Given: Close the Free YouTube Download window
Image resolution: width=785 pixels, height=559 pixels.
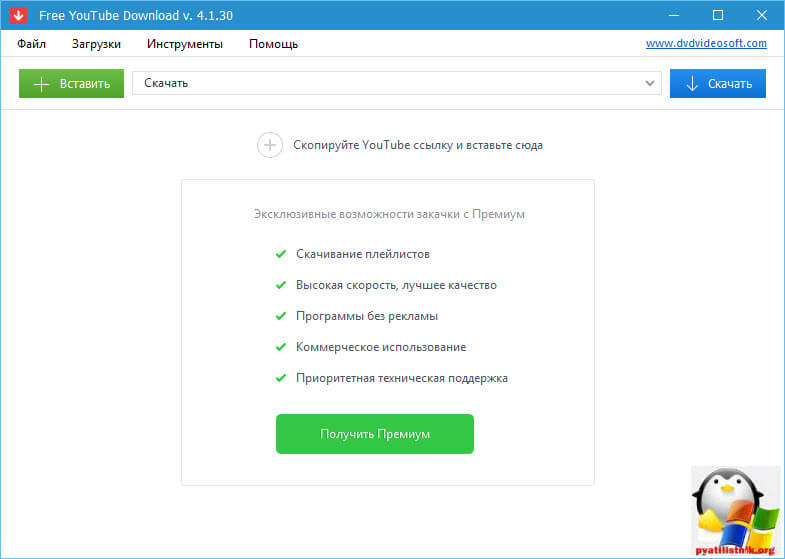Looking at the screenshot, I should click(761, 15).
